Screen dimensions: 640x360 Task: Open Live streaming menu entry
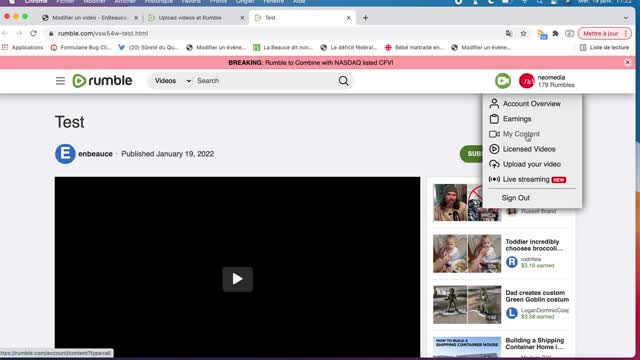coord(527,179)
